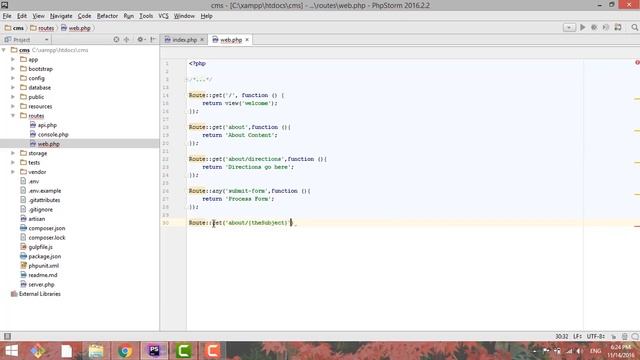Open the Window menu
Image resolution: width=640 pixels, height=360 pixels.
point(184,16)
